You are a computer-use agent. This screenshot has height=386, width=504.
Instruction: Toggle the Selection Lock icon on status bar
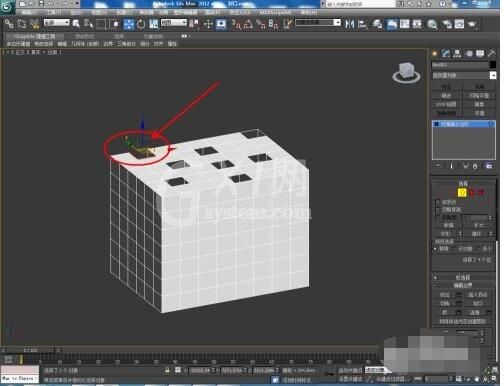tap(167, 370)
